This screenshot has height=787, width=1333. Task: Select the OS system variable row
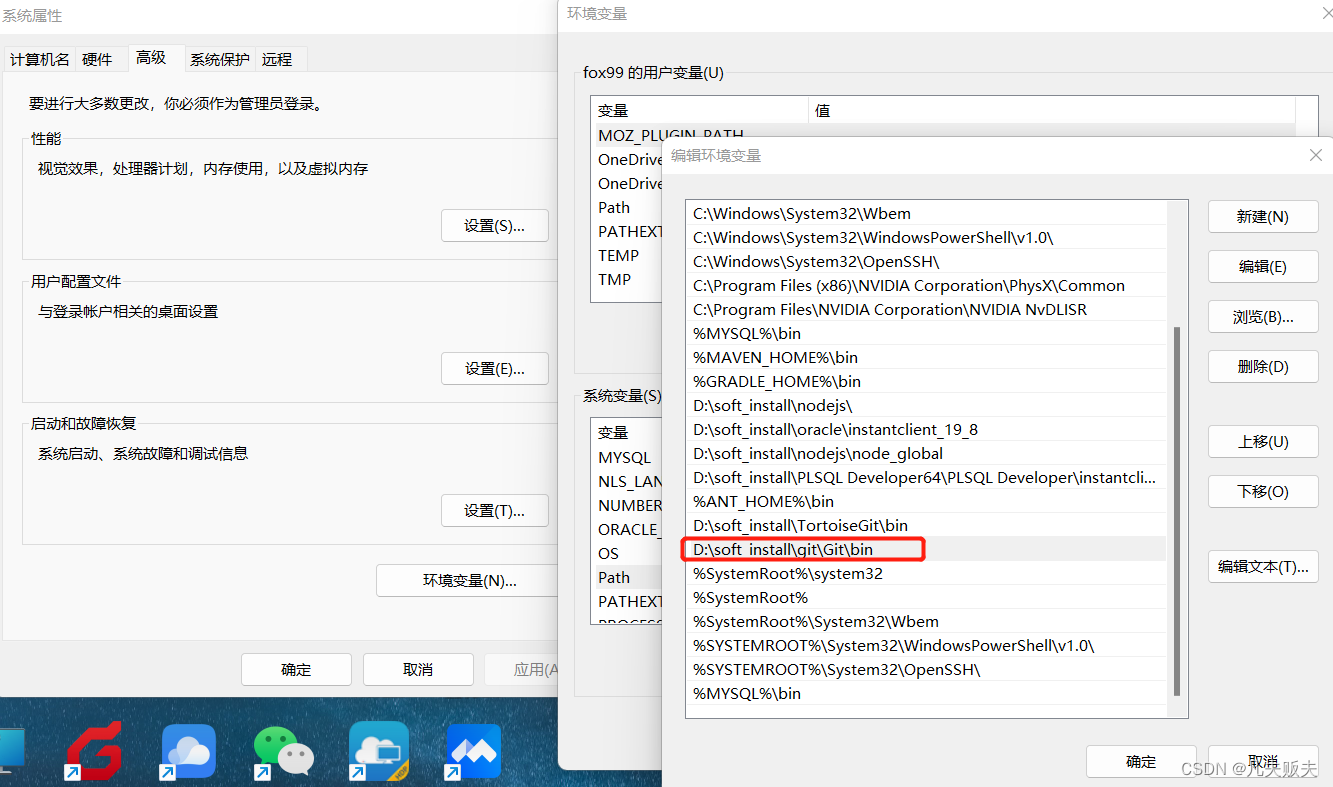pyautogui.click(x=627, y=553)
